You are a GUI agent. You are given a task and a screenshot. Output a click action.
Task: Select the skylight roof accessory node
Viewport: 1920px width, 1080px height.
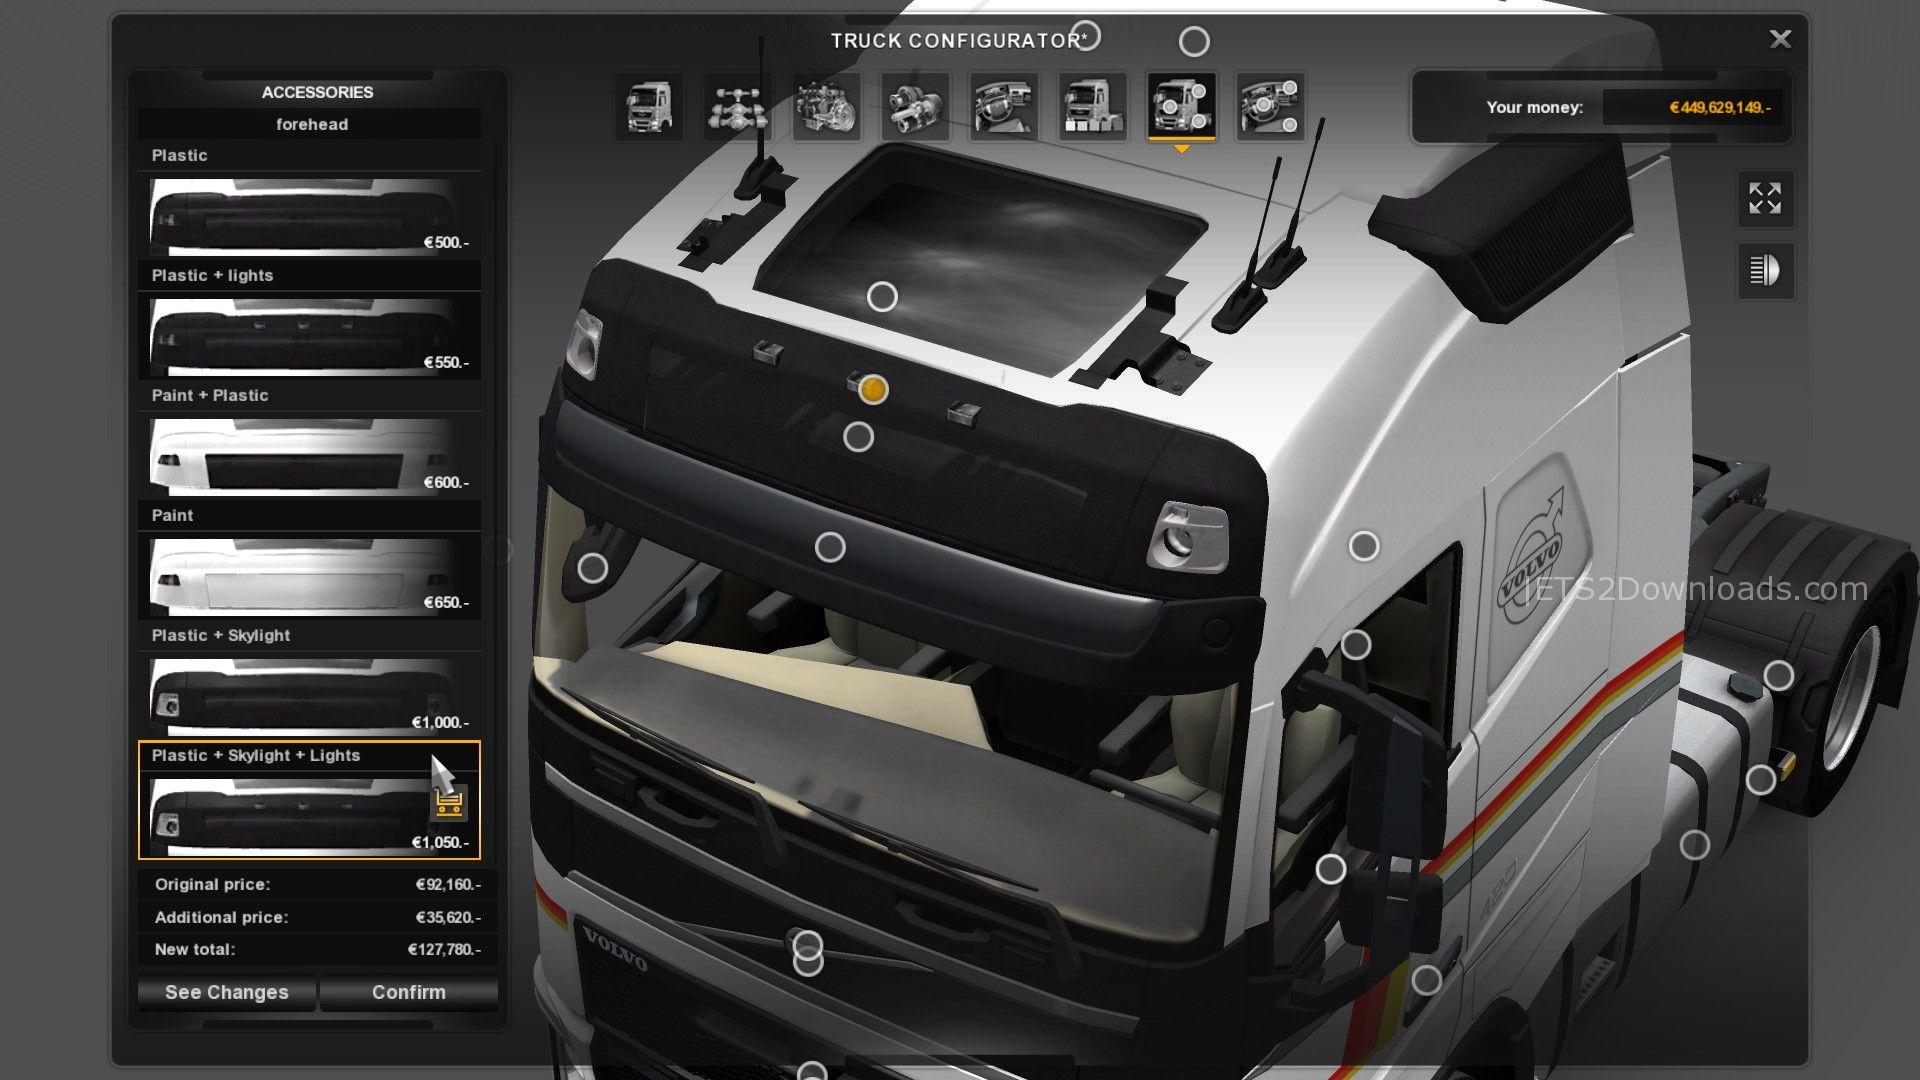tap(882, 297)
